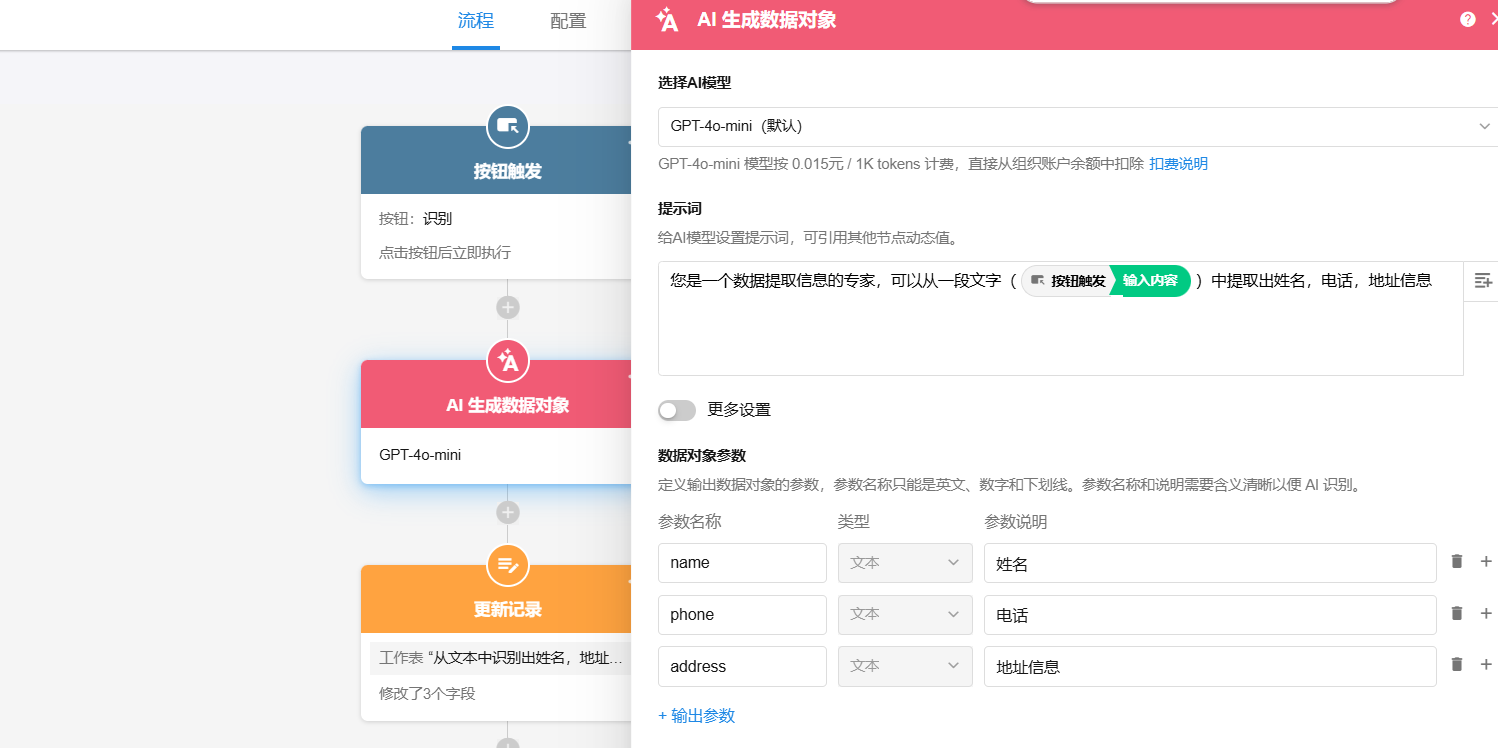1498x748 pixels.
Task: Add a row after the address parameter
Action: (x=1486, y=665)
